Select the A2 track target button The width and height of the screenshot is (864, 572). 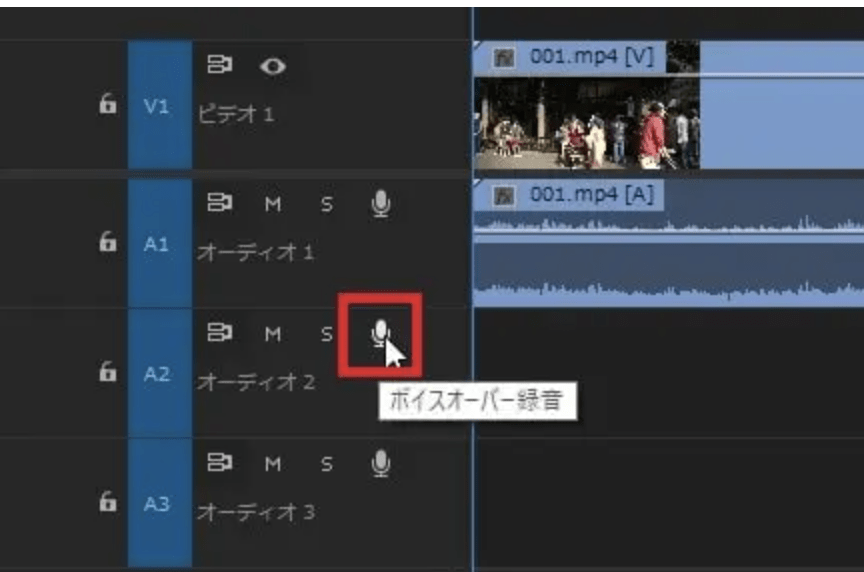tap(158, 373)
